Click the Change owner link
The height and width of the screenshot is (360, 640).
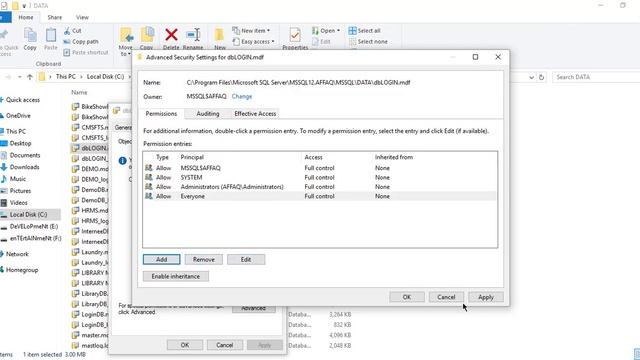242,96
